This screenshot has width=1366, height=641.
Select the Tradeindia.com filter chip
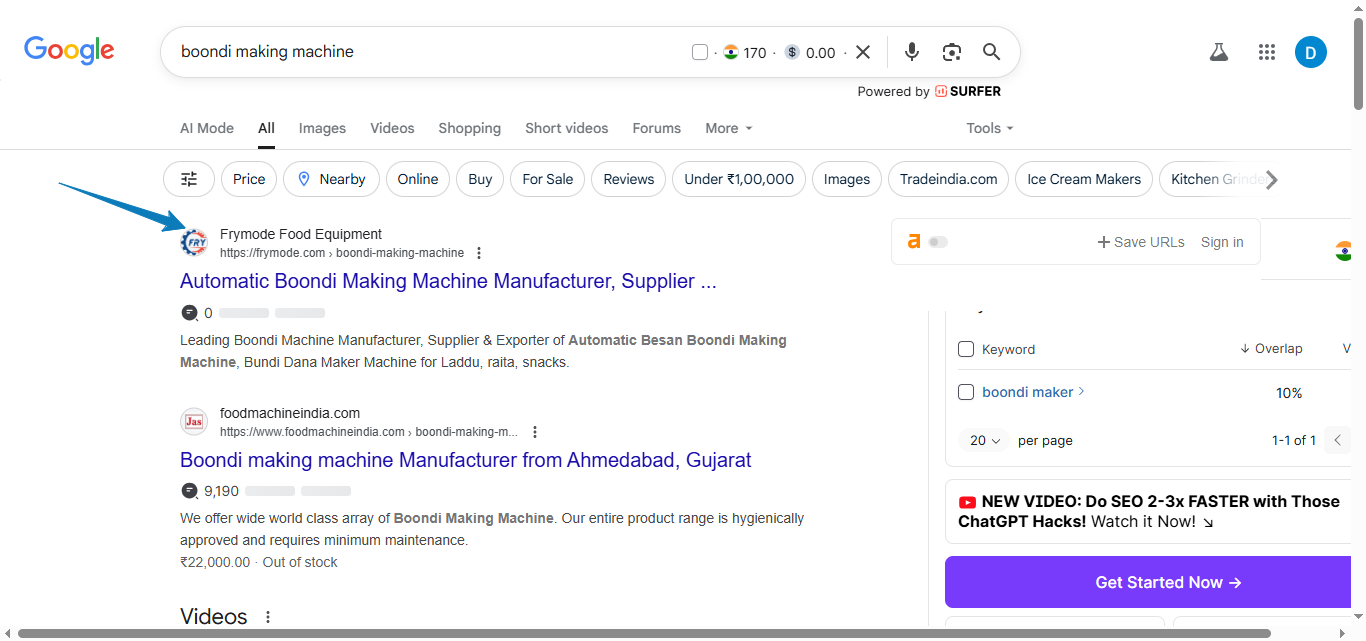[x=949, y=179]
